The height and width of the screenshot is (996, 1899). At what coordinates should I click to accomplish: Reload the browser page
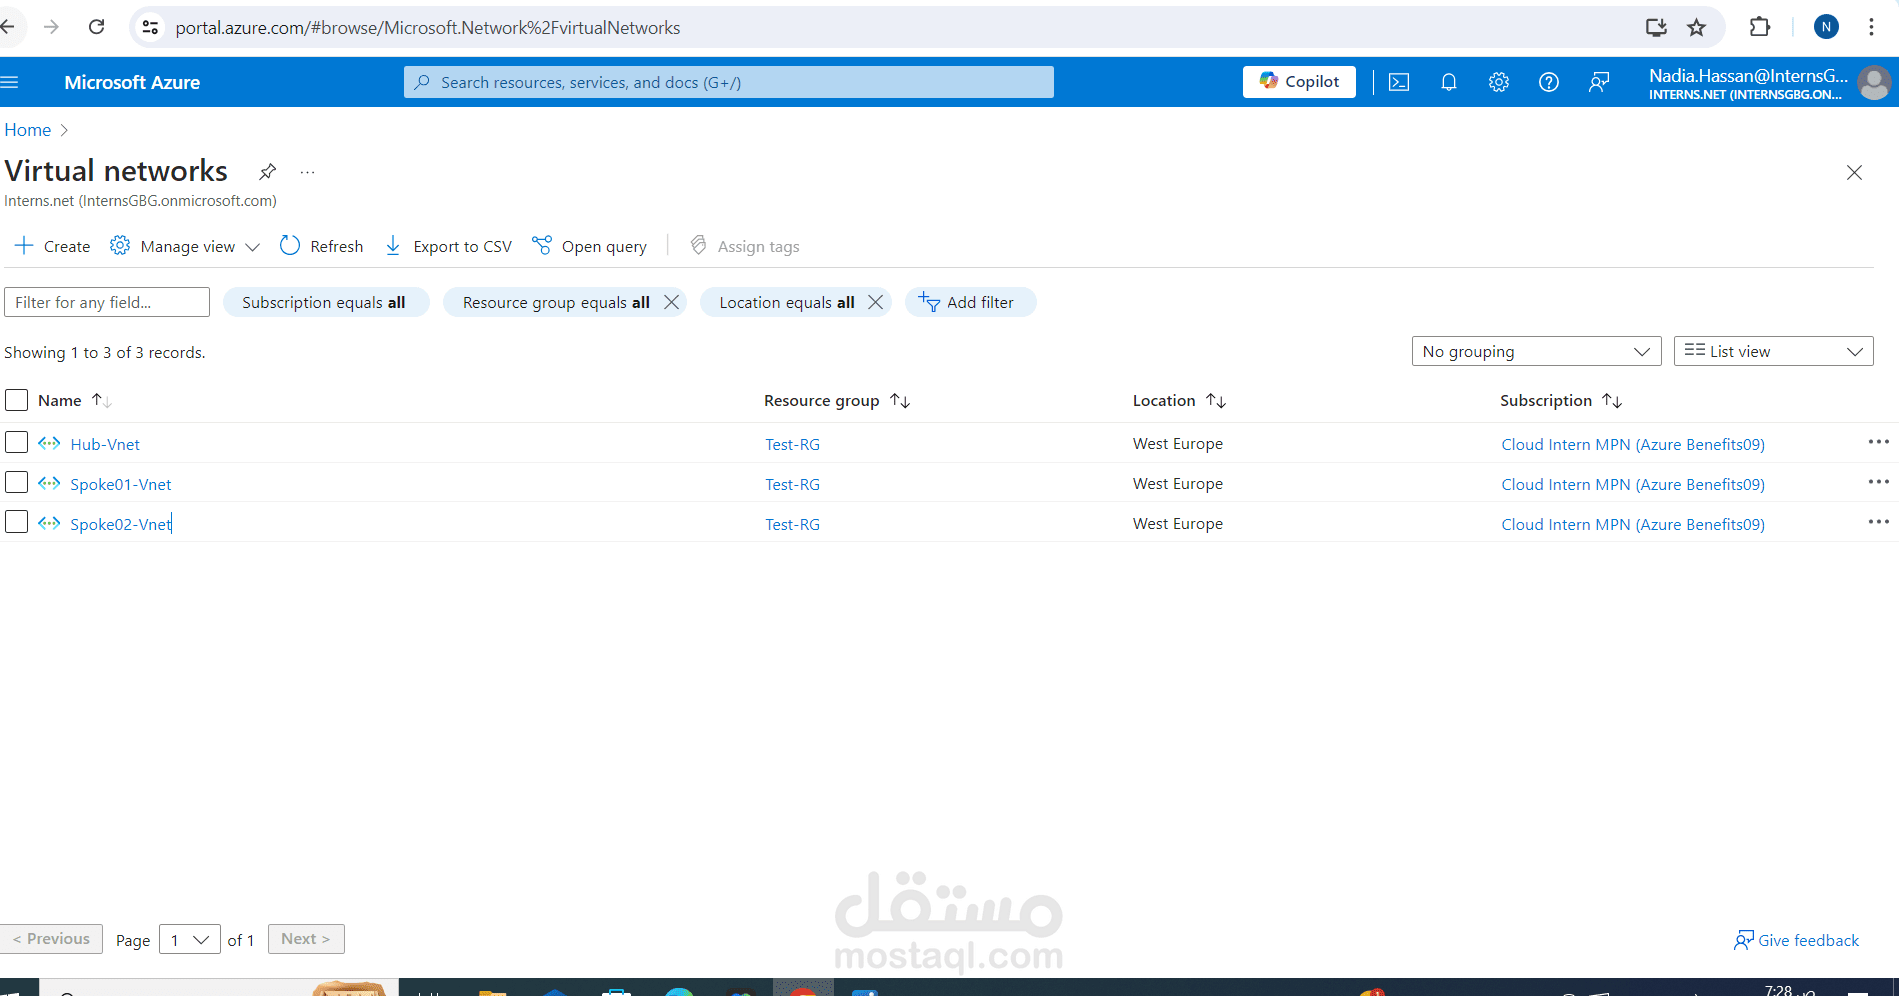coord(96,27)
